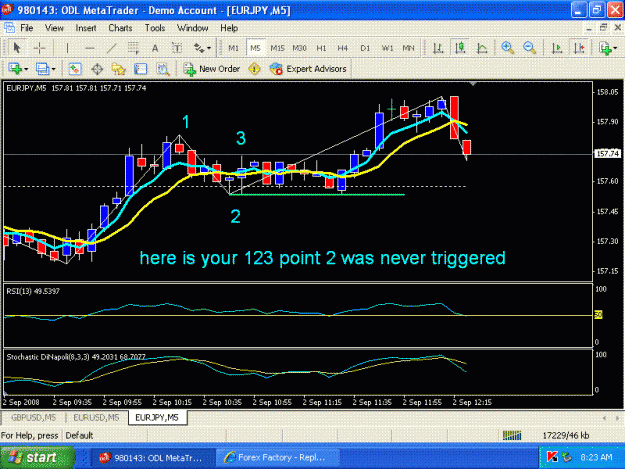625x469 pixels.
Task: Expand the indicators dropdown arrow
Action: [x=616, y=48]
